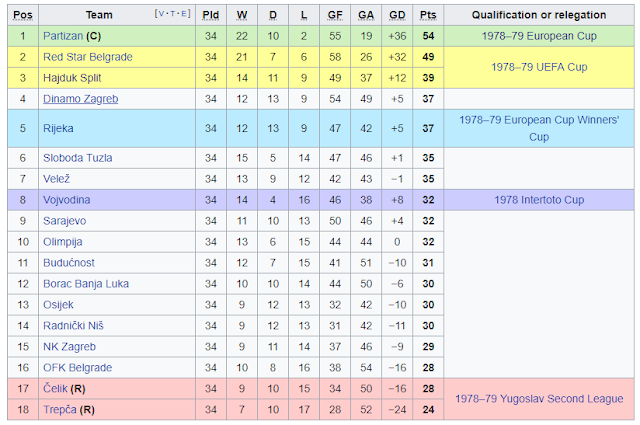
Task: Open the Red Star Belgrade link
Action: click(88, 57)
